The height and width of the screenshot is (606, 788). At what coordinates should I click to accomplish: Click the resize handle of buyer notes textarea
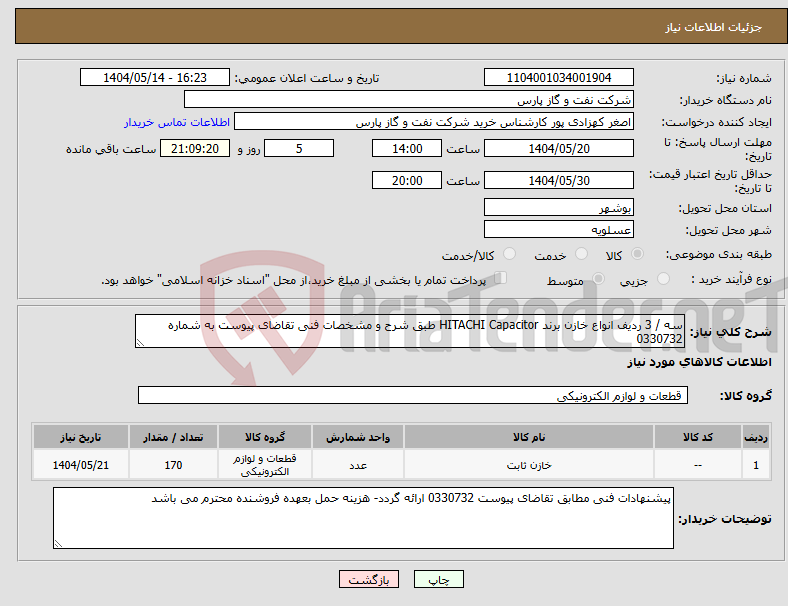58,544
